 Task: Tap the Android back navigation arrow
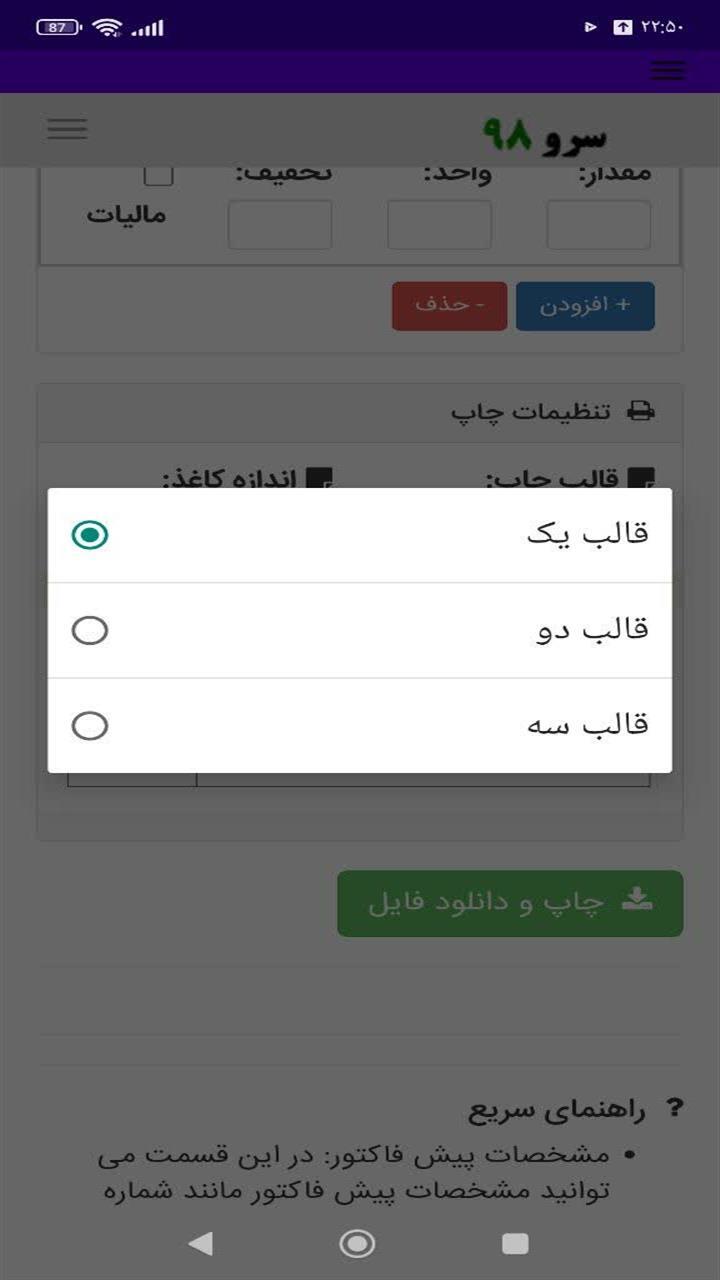201,1245
